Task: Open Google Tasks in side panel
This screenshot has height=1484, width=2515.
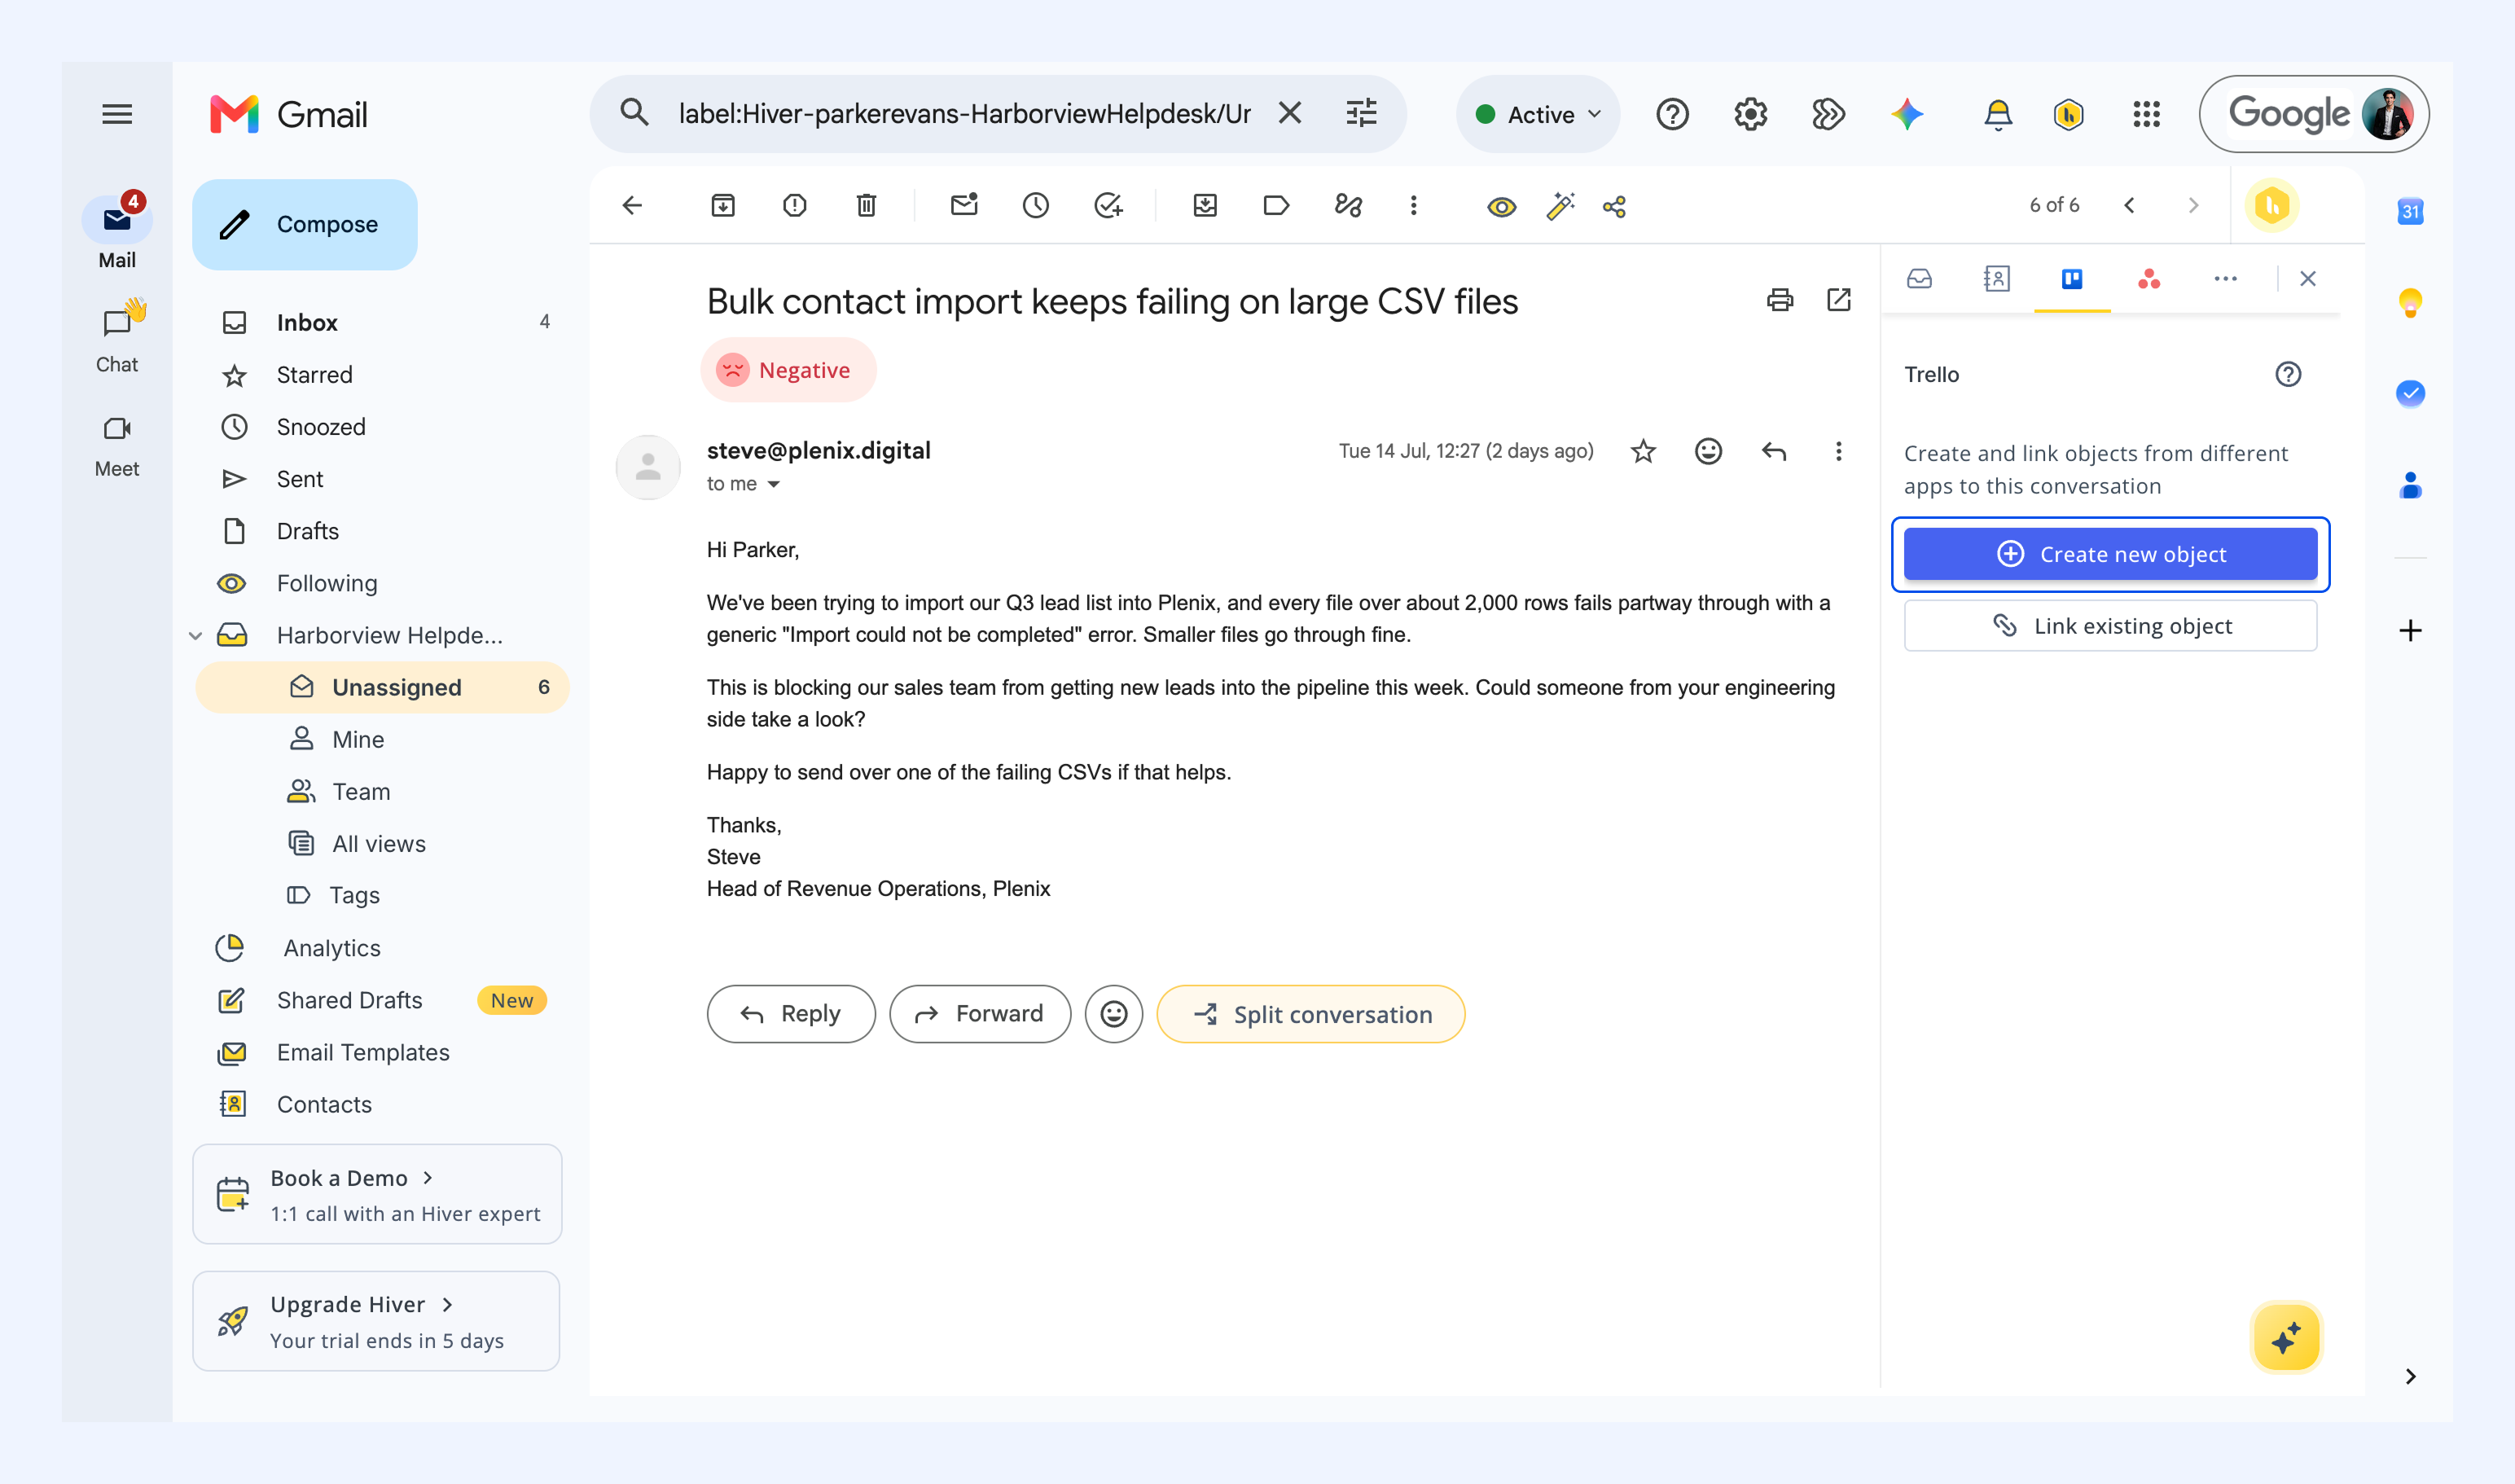Action: pos(2411,393)
